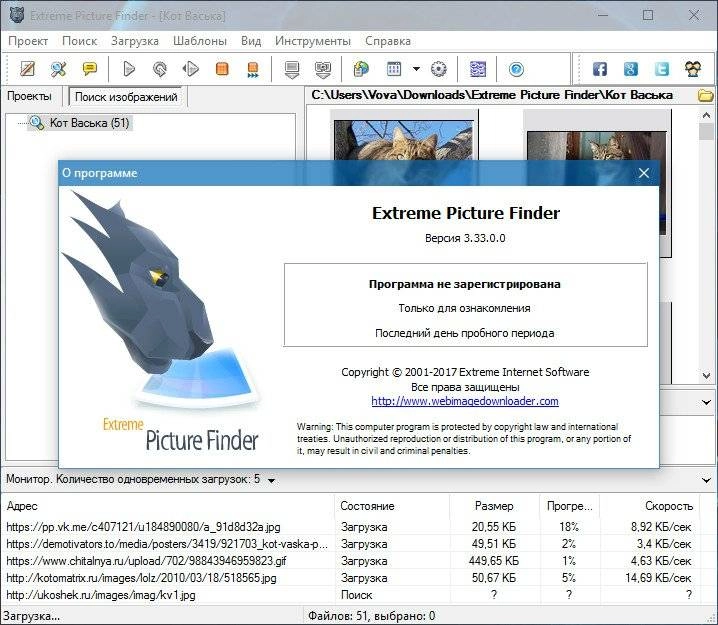The width and height of the screenshot is (718, 625).
Task: Start download with the play icon
Action: coord(129,69)
